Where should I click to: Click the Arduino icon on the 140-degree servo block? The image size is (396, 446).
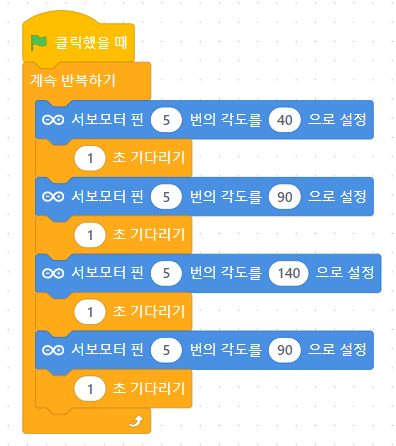pos(53,273)
